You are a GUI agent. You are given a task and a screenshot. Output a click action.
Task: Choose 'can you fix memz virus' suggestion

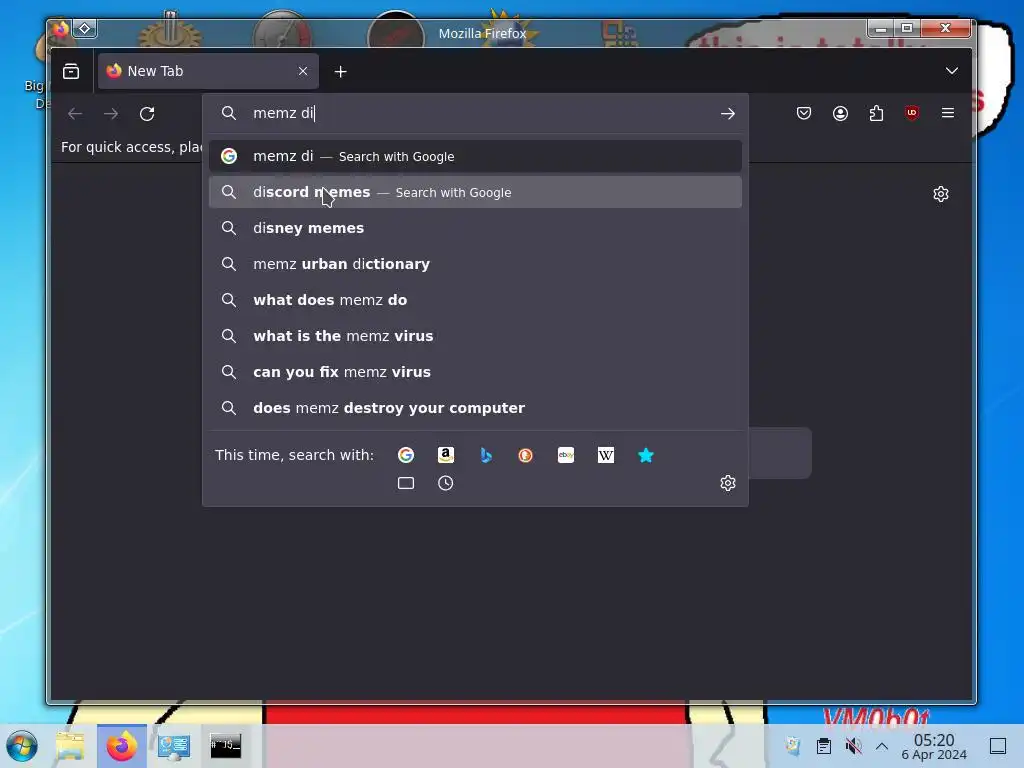[475, 372]
